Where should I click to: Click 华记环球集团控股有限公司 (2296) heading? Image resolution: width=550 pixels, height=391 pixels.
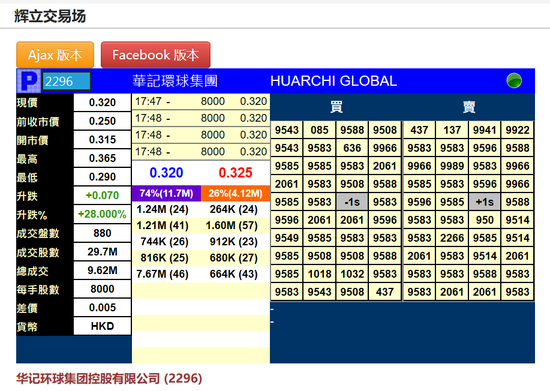pos(109,378)
